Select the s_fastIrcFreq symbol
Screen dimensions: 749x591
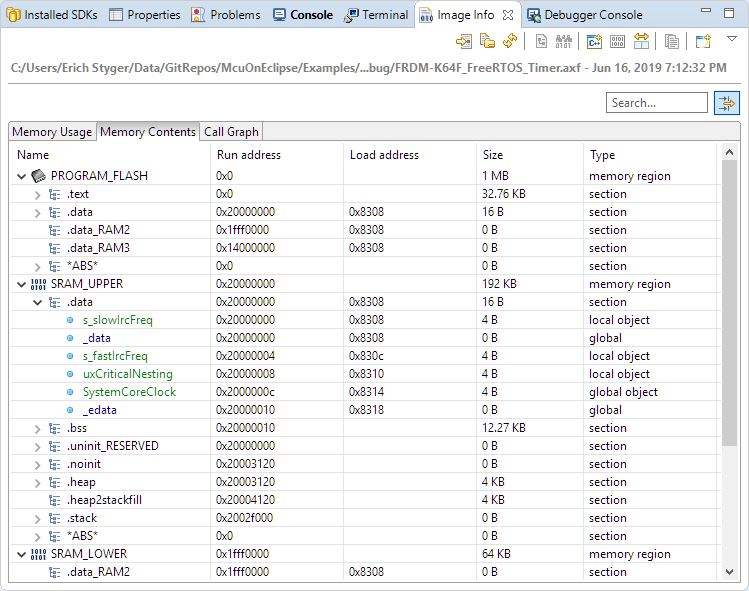tap(115, 356)
